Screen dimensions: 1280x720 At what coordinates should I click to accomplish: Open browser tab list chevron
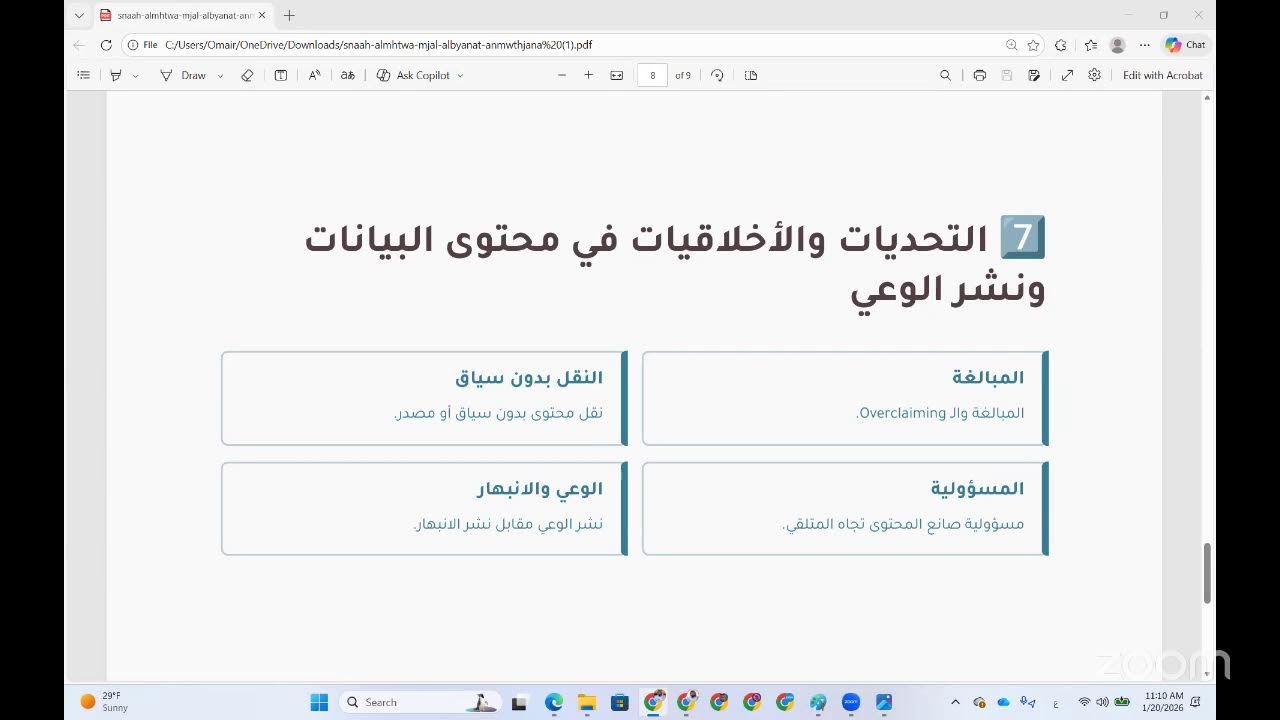point(79,15)
